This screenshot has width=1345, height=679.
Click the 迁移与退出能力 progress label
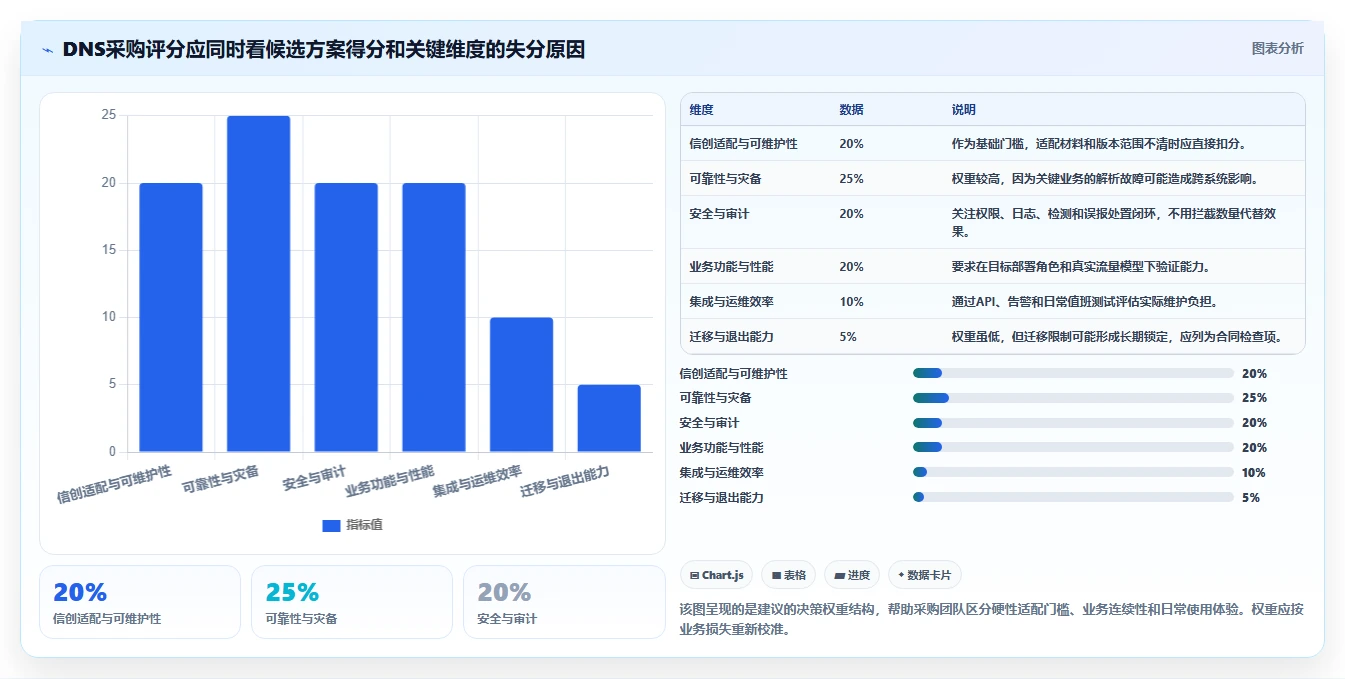point(721,498)
